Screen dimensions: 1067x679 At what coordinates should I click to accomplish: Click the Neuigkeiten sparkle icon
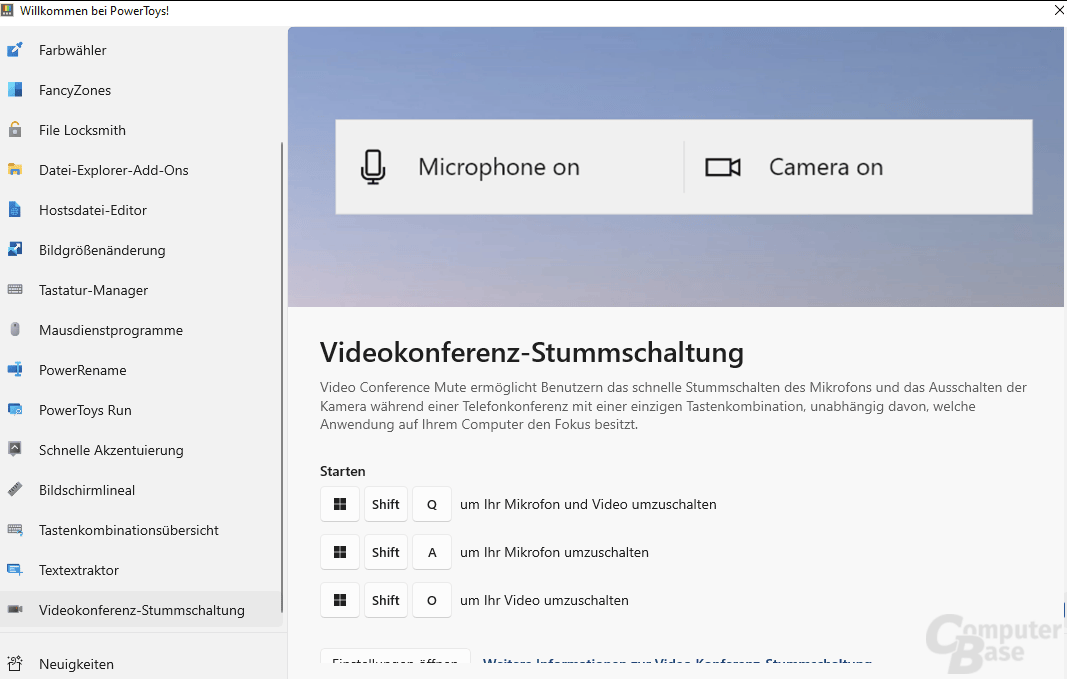pos(15,663)
